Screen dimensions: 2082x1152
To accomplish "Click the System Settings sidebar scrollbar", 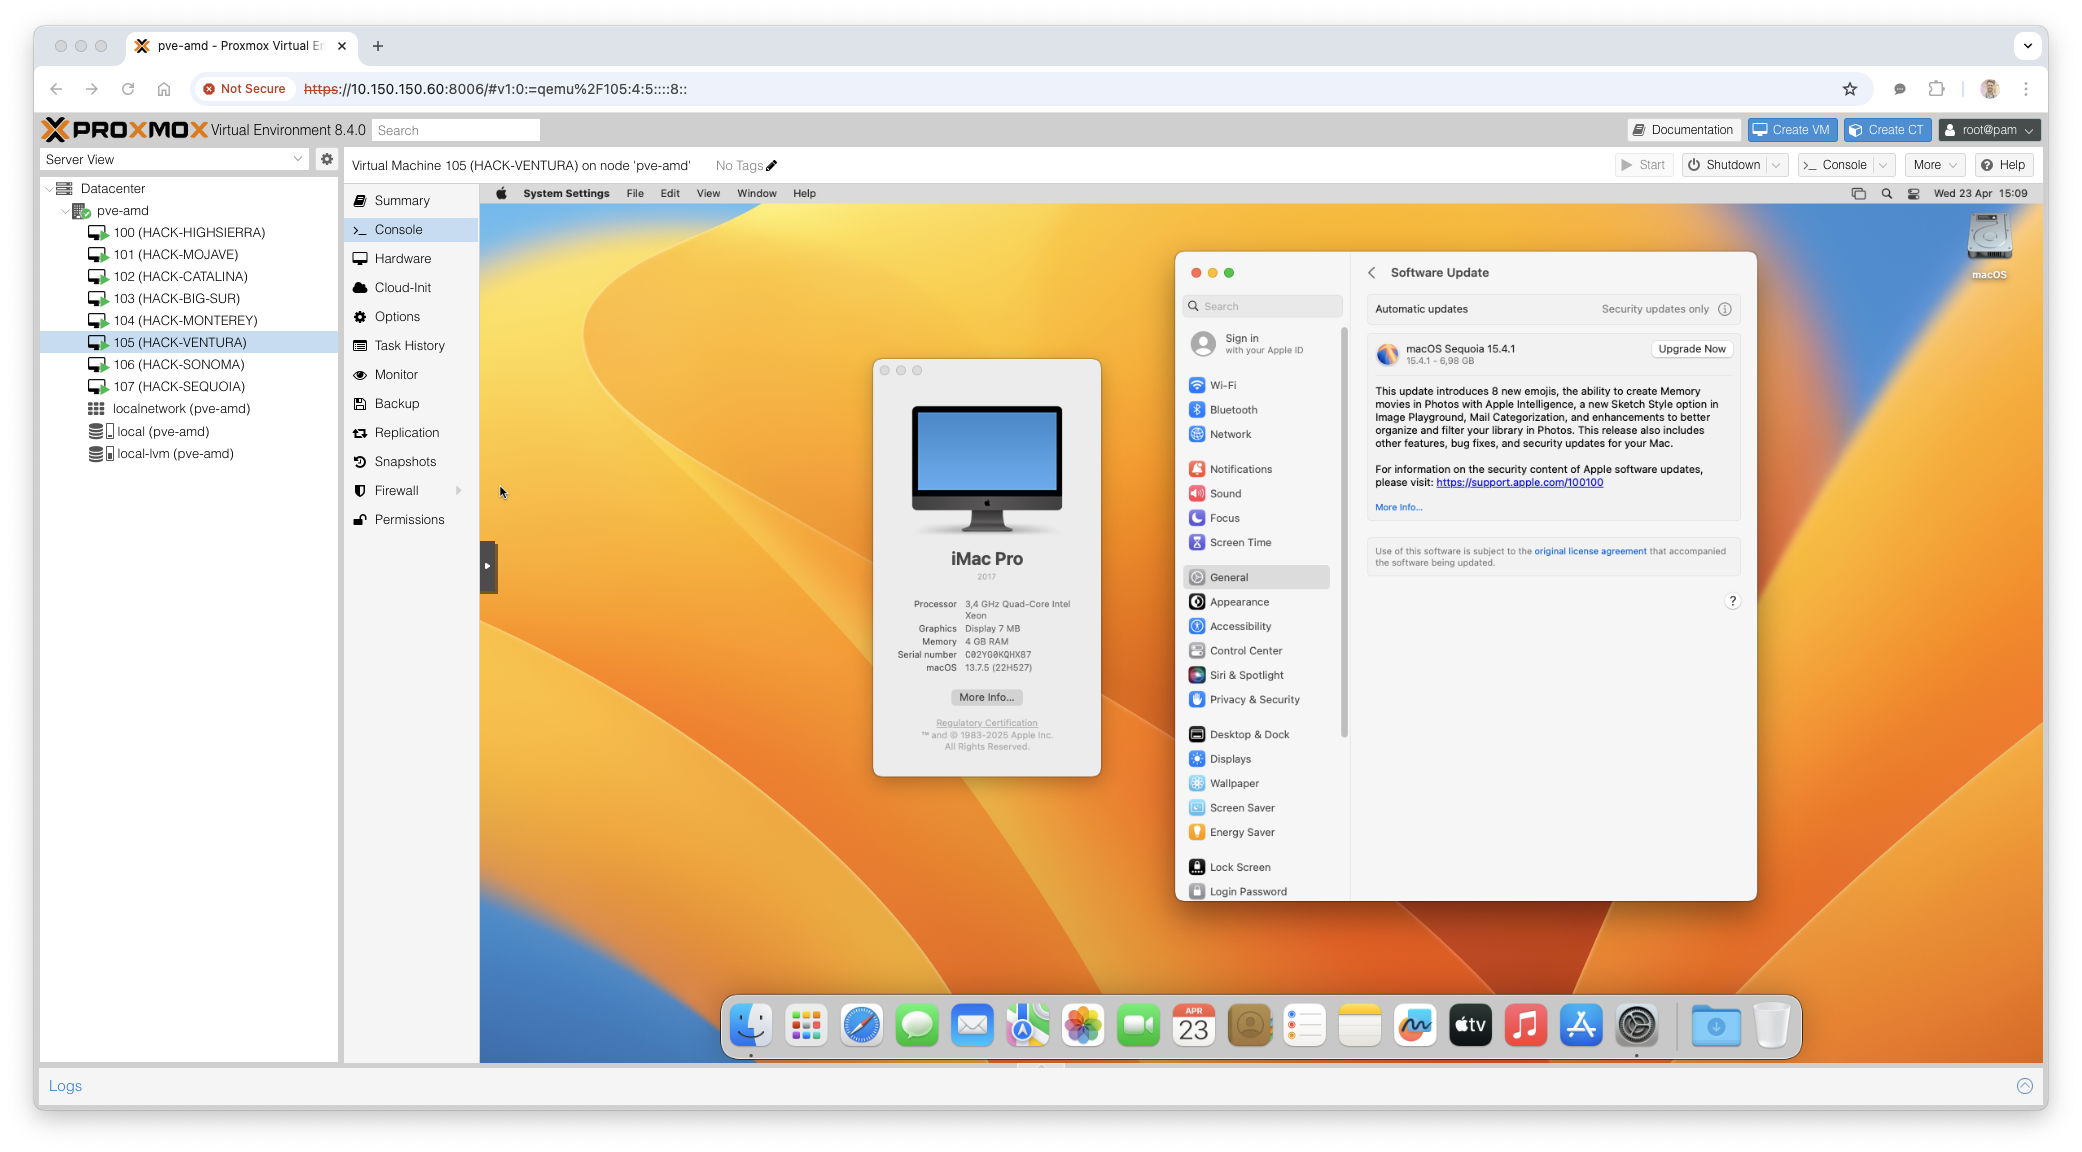I will (x=1344, y=532).
